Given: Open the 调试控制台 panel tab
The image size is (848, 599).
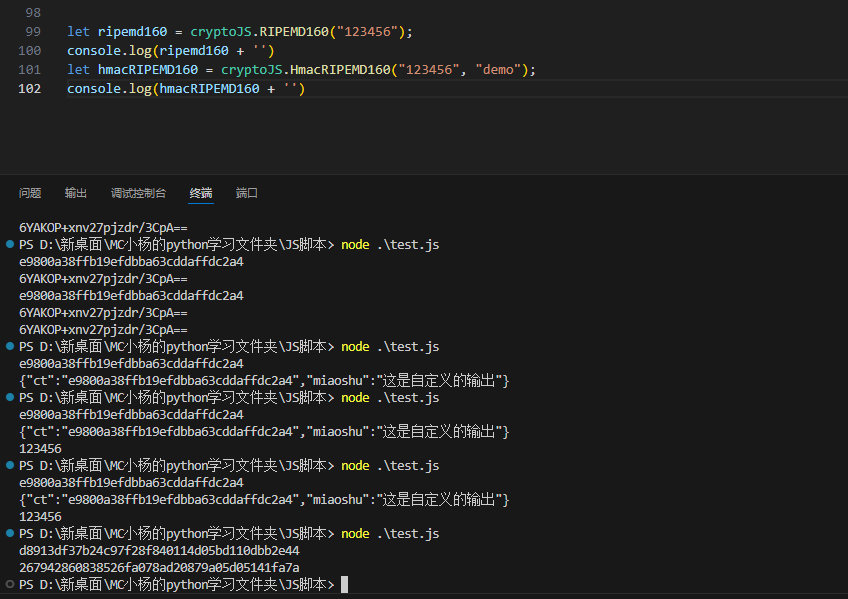Looking at the screenshot, I should pyautogui.click(x=138, y=193).
